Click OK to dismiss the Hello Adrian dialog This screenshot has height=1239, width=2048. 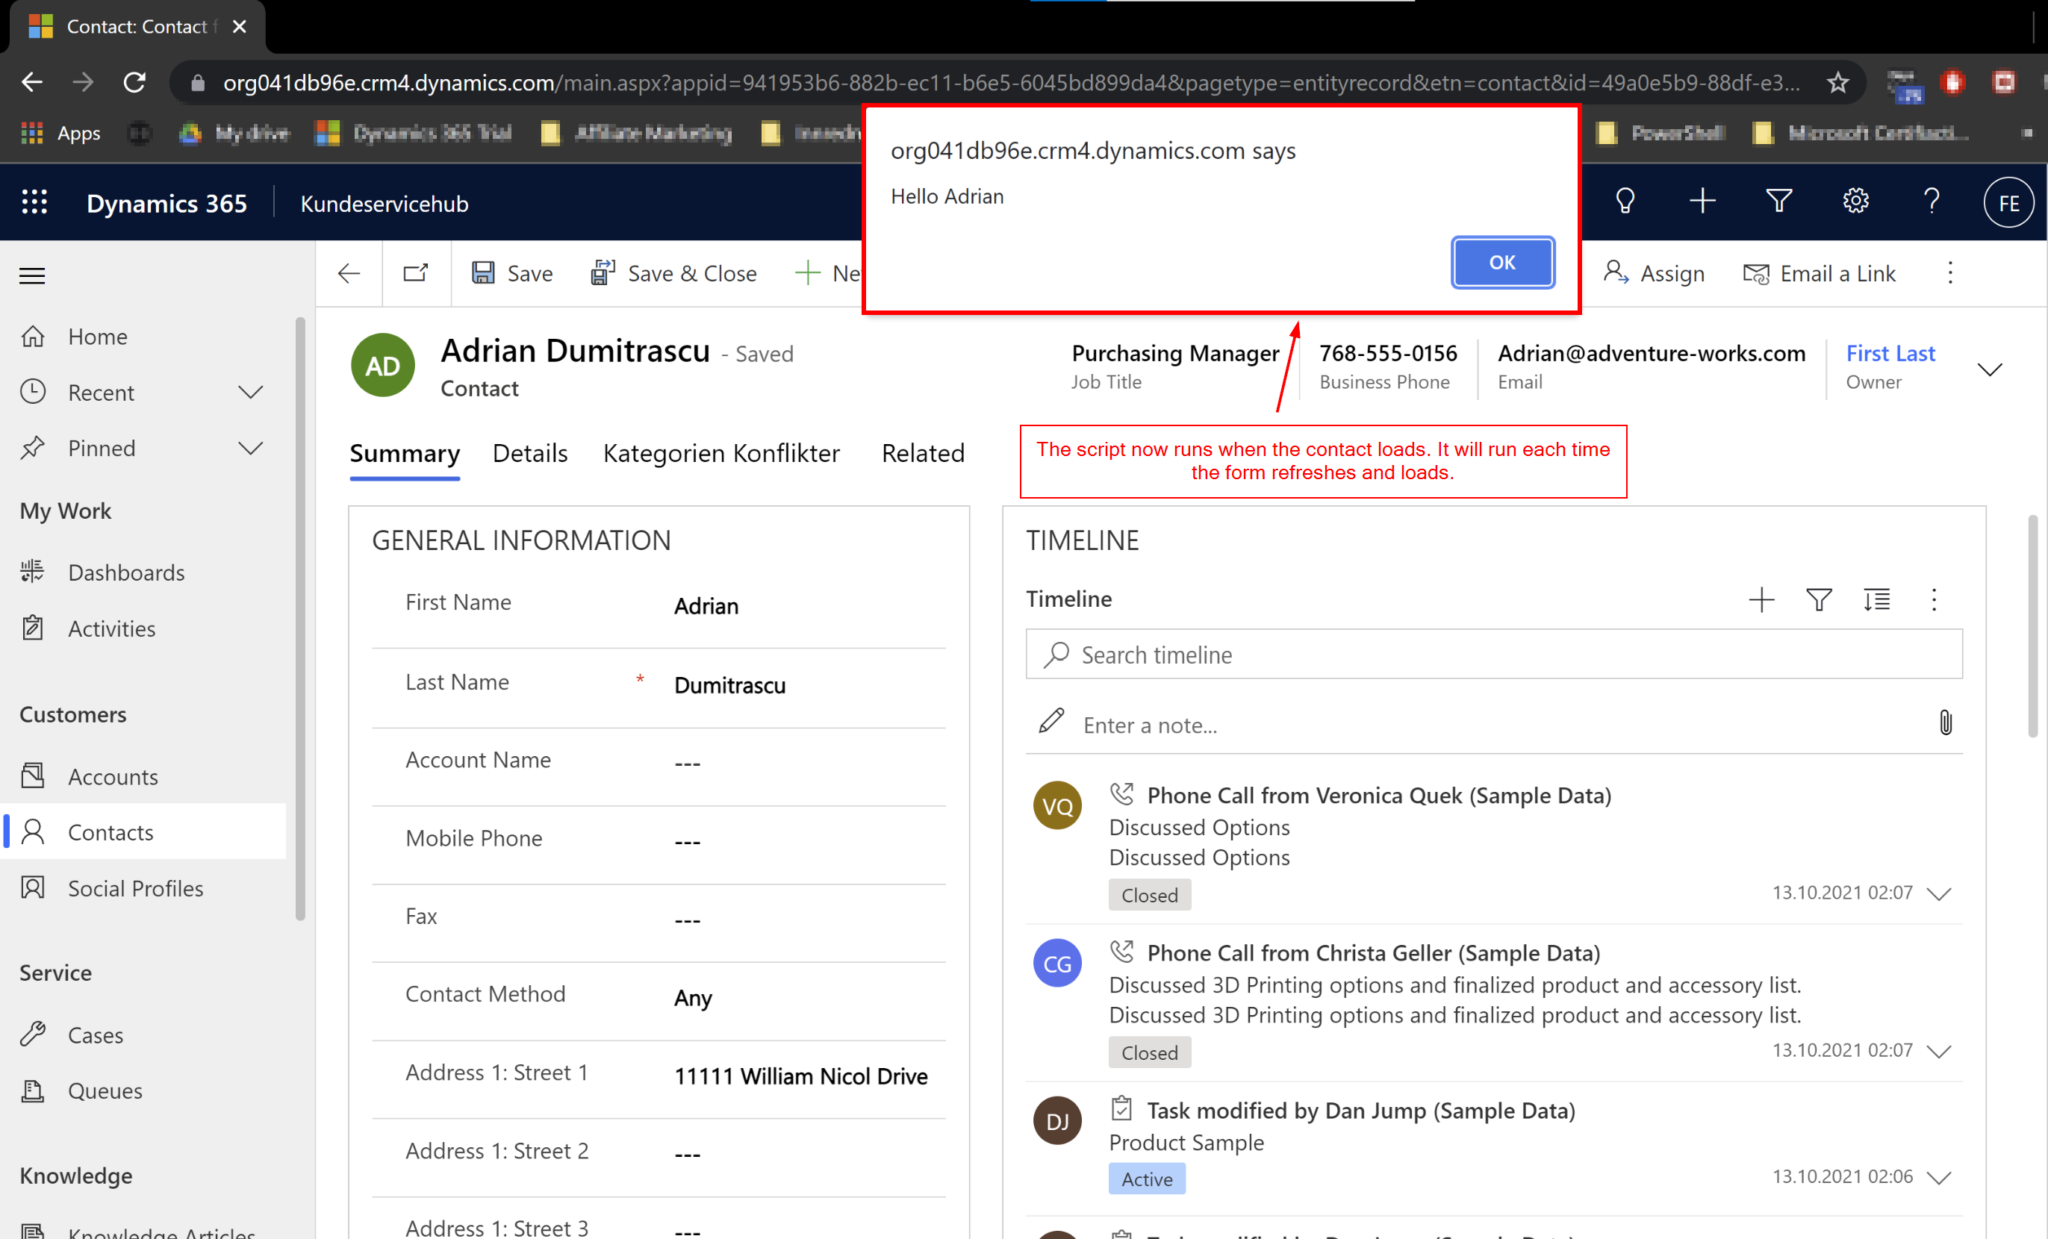[x=1501, y=262]
